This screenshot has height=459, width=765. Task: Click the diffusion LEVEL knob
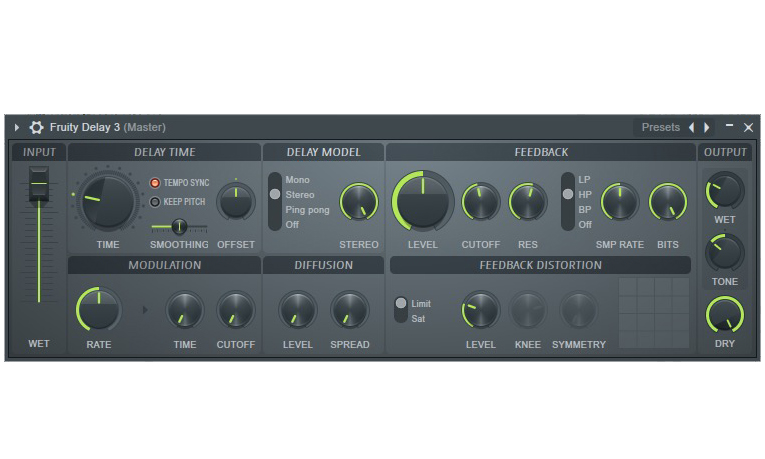point(298,310)
